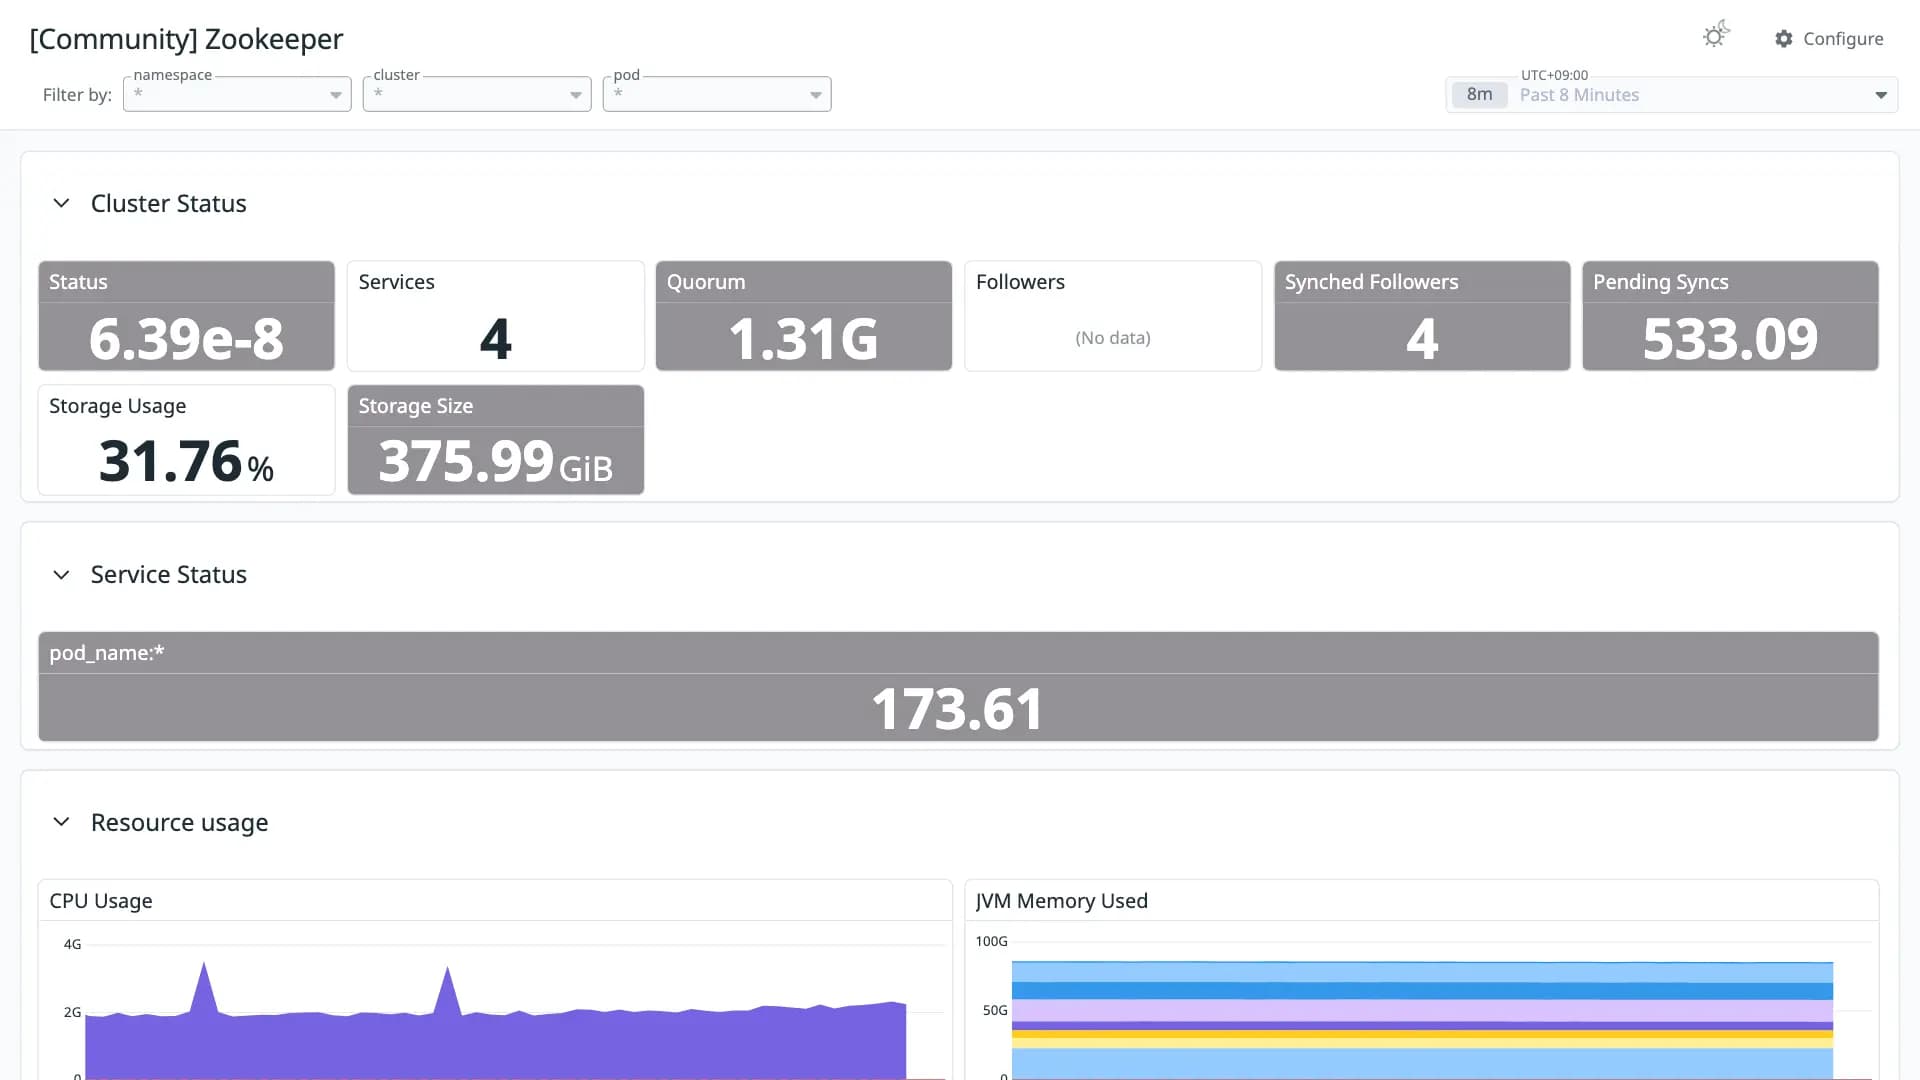Click the Followers No data widget
1920x1080 pixels.
(x=1113, y=316)
